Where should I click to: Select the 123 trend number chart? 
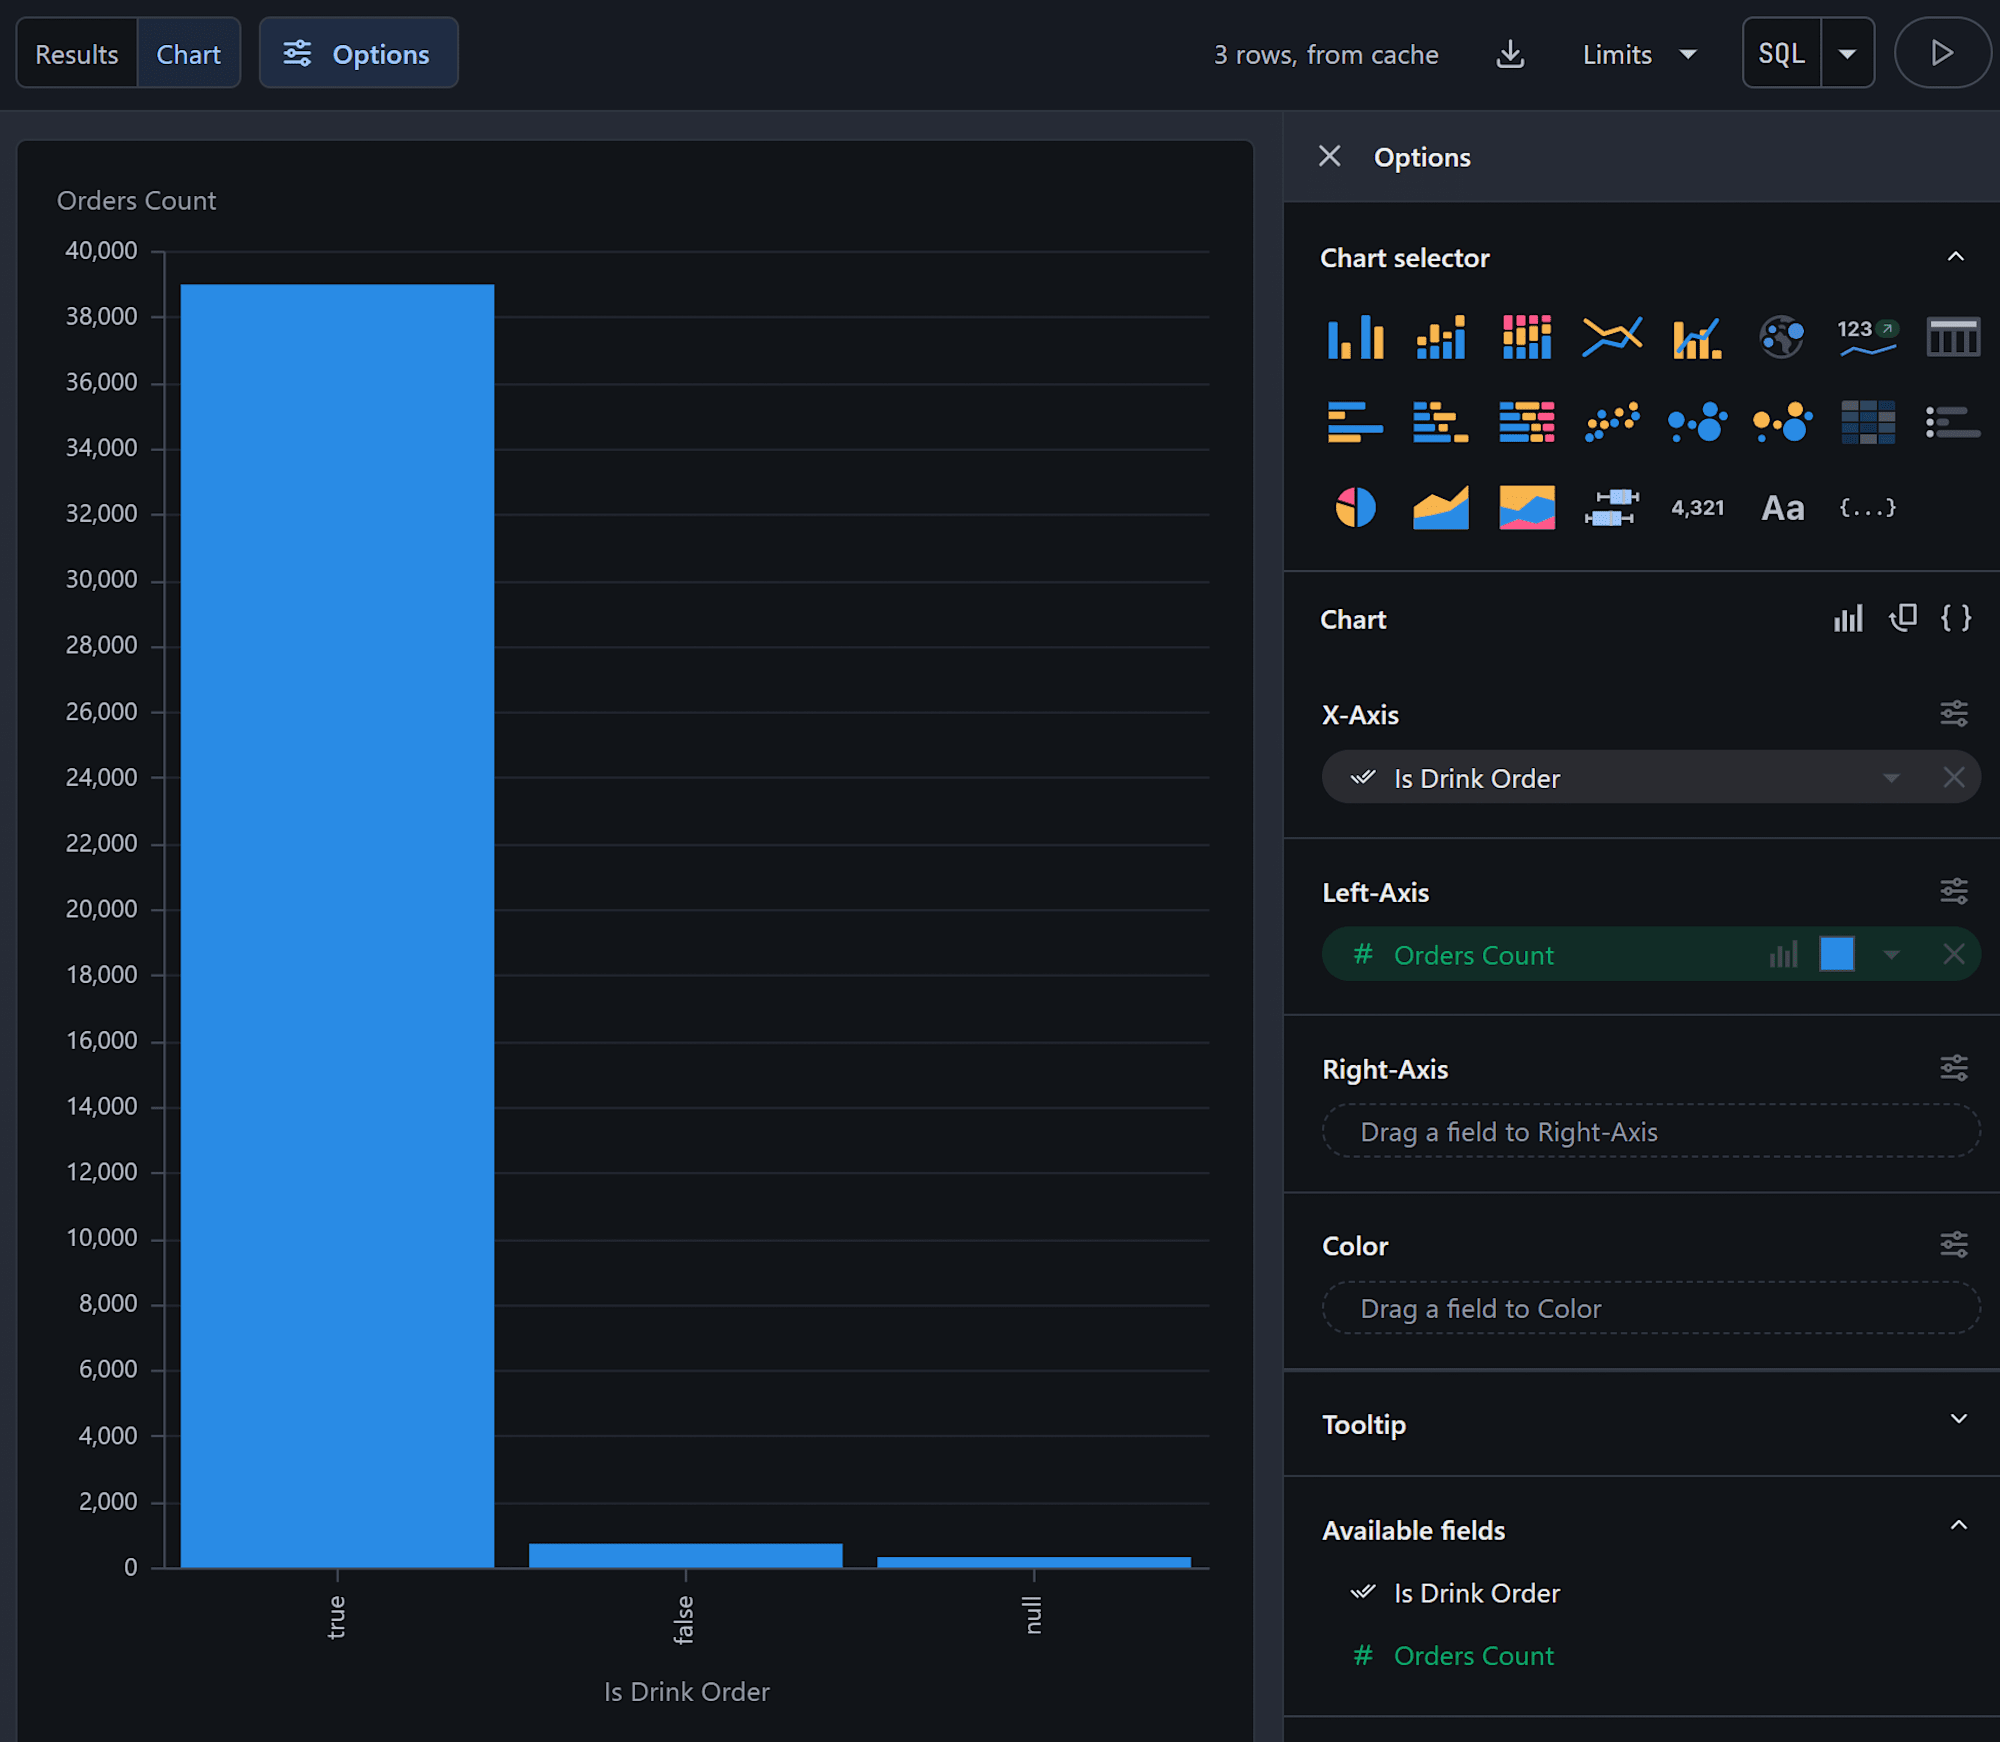pyautogui.click(x=1867, y=337)
